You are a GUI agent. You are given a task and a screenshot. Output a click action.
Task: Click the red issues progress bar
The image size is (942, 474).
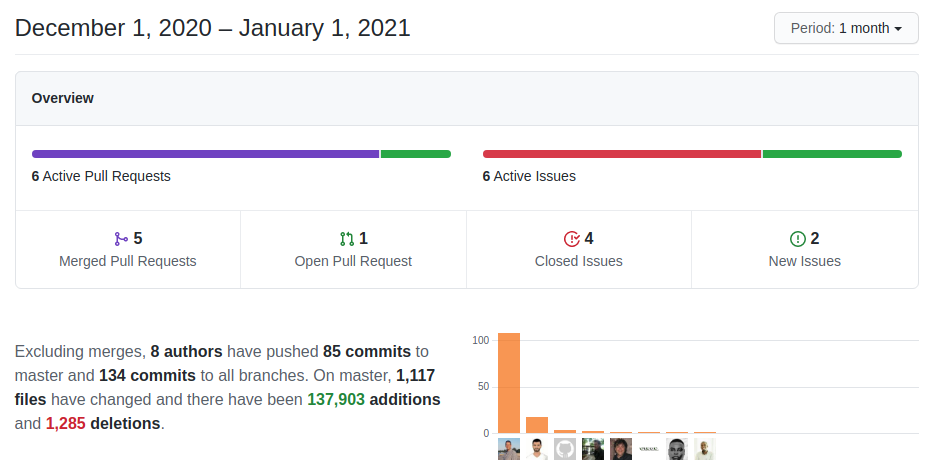point(621,154)
